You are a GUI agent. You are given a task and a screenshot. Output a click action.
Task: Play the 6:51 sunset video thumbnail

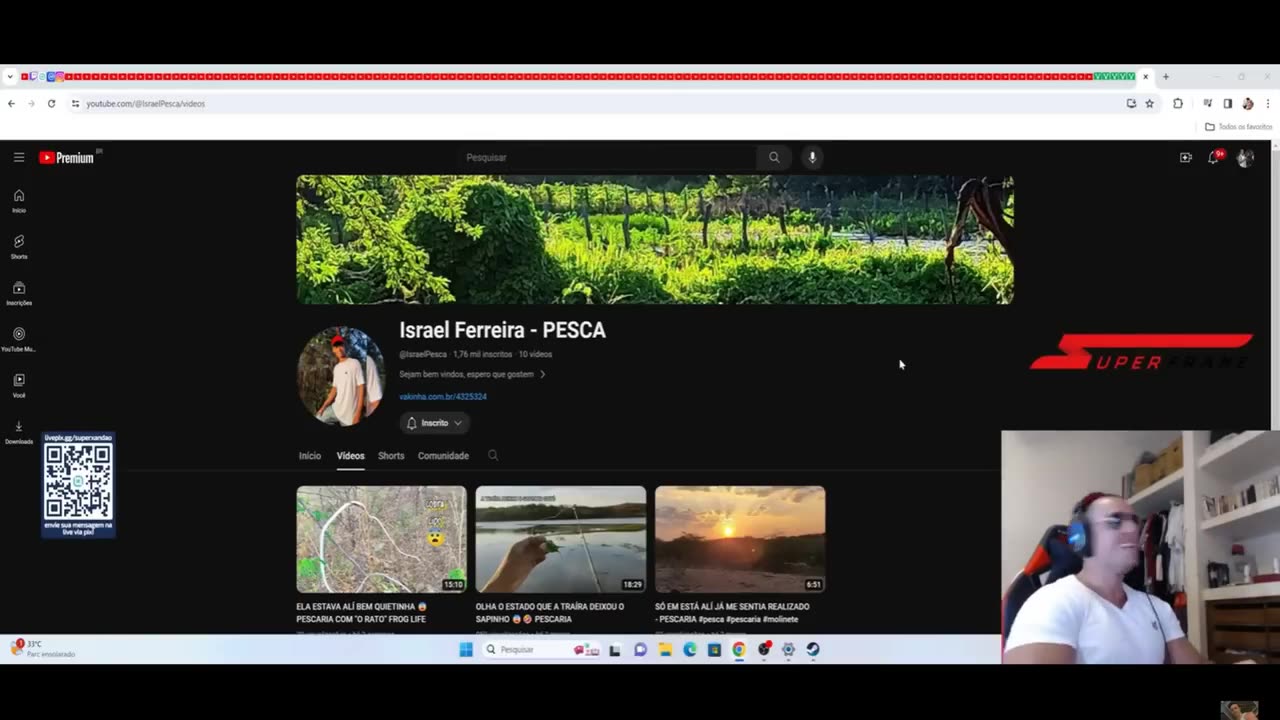740,539
